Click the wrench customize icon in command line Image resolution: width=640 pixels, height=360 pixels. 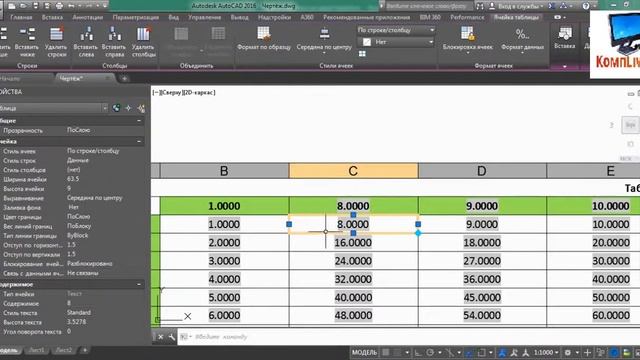click(171, 337)
